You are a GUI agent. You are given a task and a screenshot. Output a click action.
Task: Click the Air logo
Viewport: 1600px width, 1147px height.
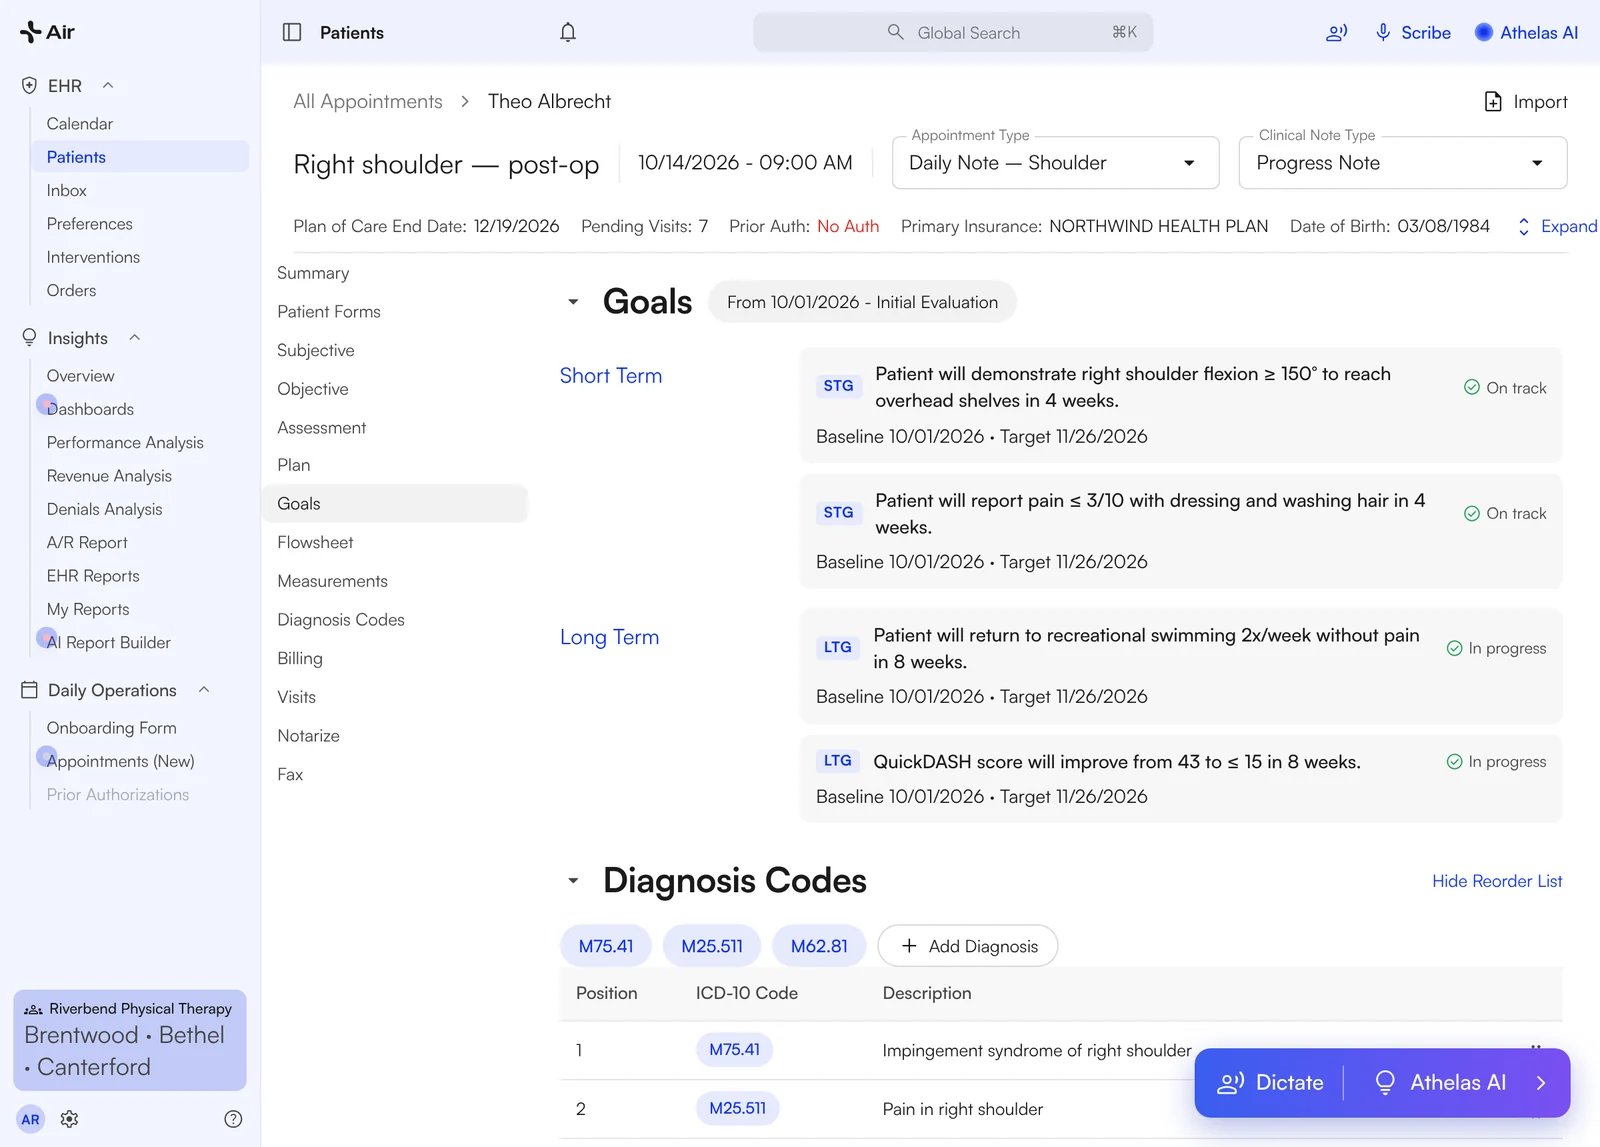click(x=47, y=32)
